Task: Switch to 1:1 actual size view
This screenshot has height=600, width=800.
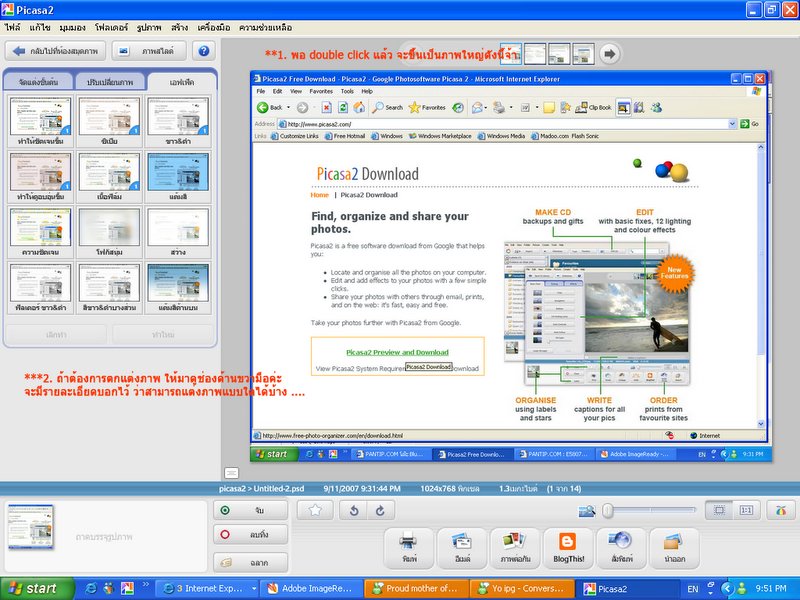Action: pyautogui.click(x=746, y=510)
